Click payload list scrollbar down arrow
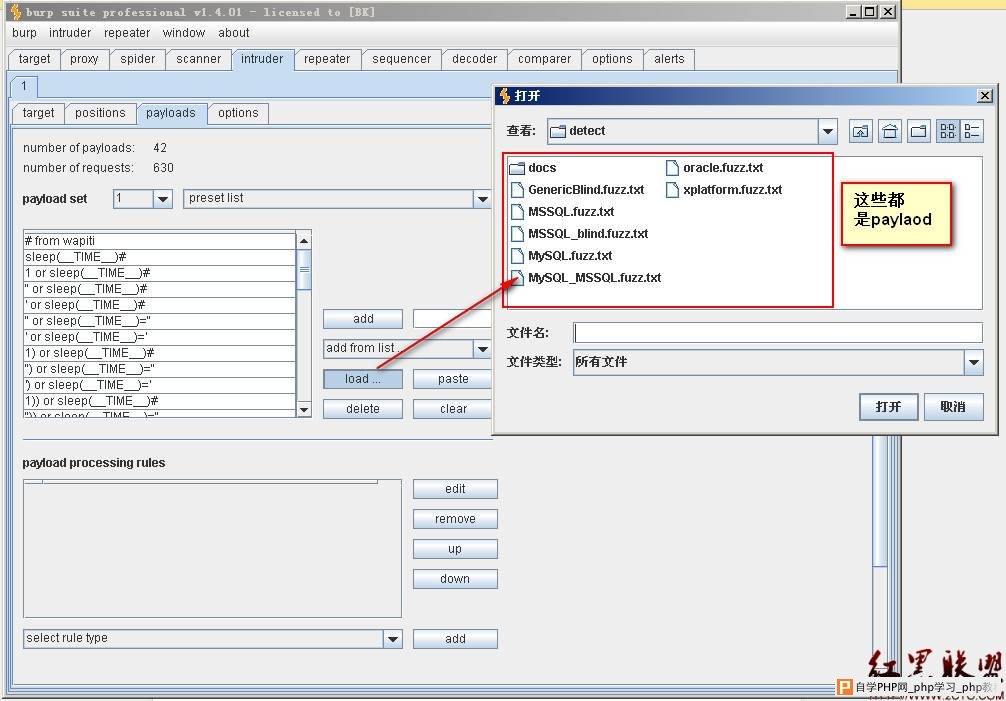This screenshot has width=1006, height=701. pyautogui.click(x=304, y=409)
